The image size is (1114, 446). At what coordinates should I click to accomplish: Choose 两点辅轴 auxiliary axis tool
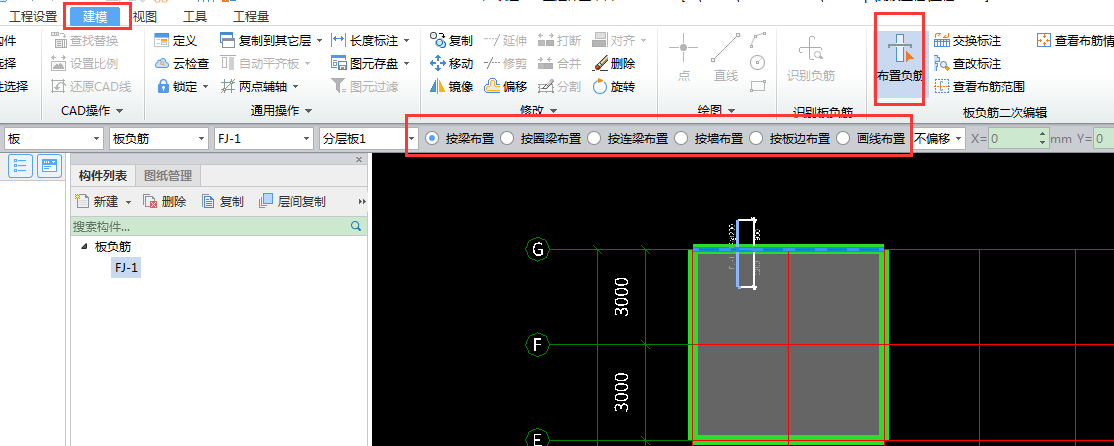click(x=259, y=86)
